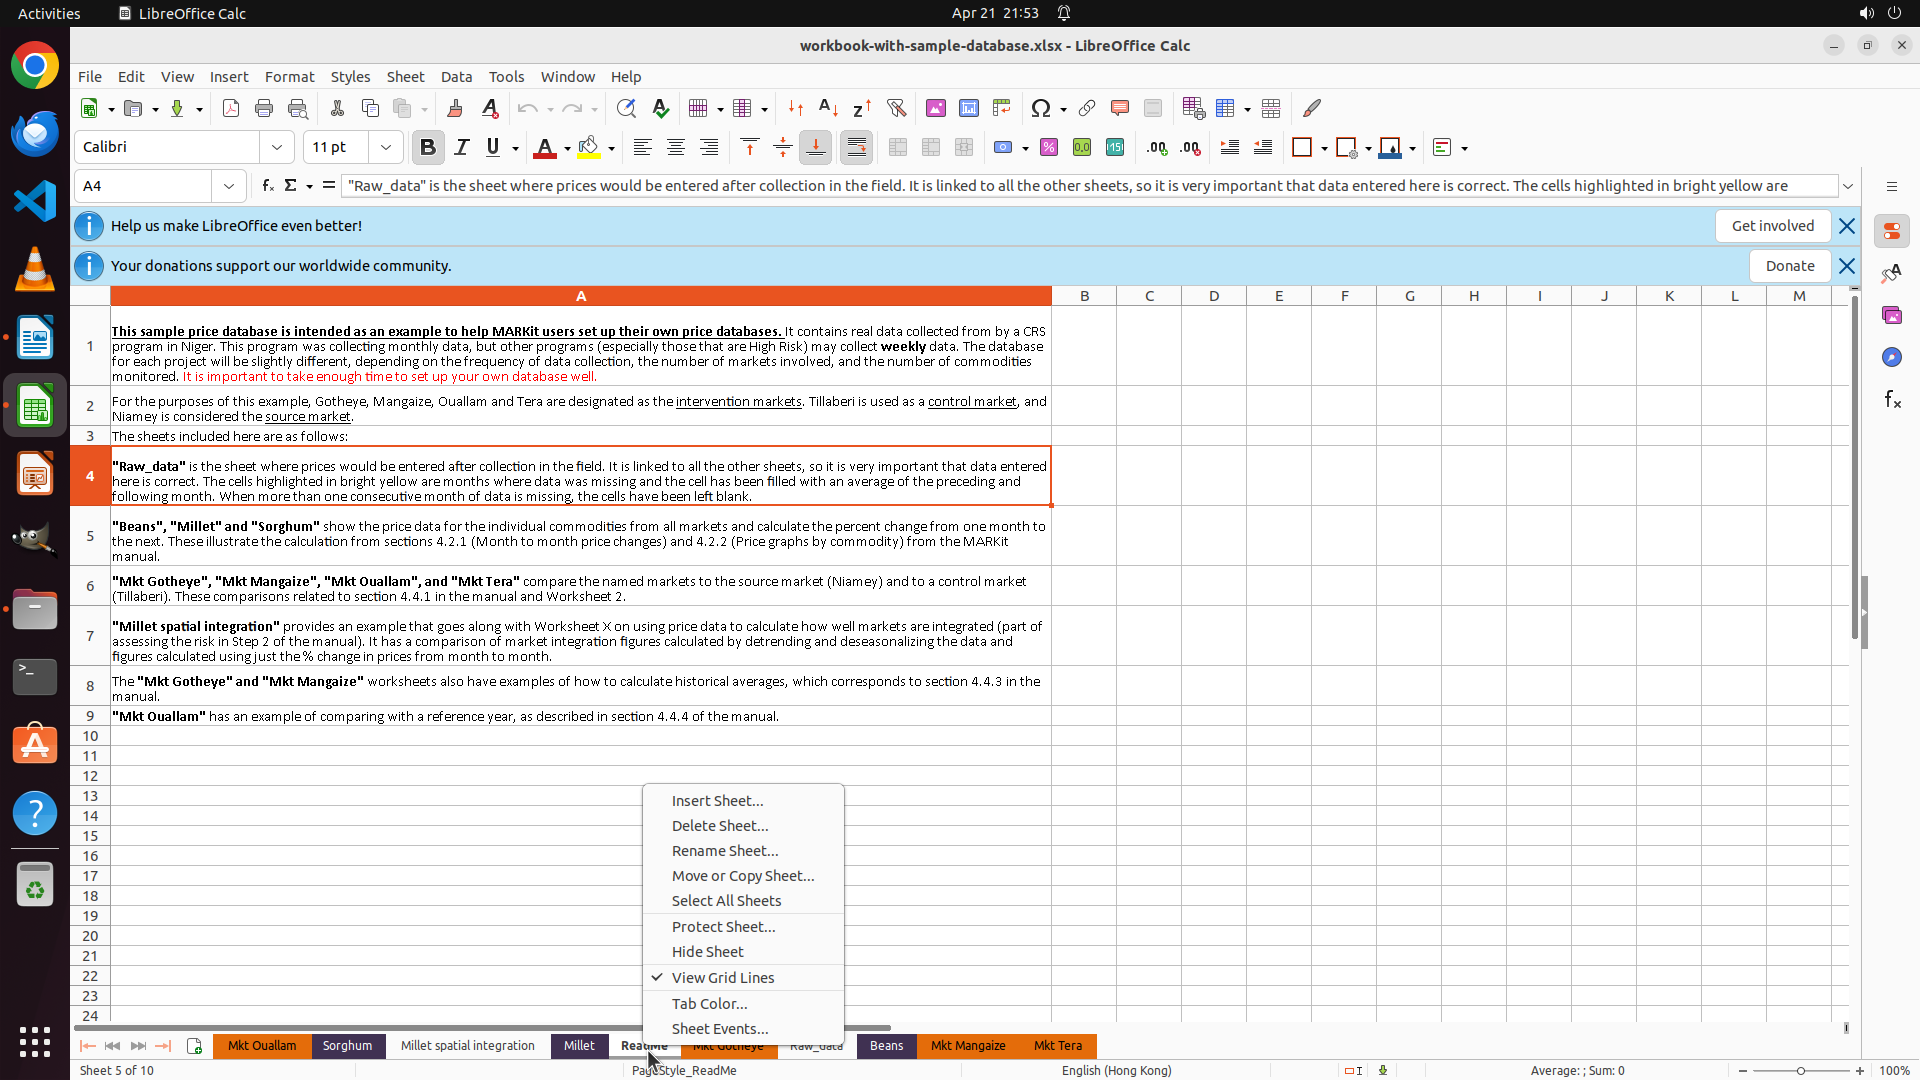Toggle Wrap Text button in toolbar
The image size is (1920, 1080).
(857, 148)
